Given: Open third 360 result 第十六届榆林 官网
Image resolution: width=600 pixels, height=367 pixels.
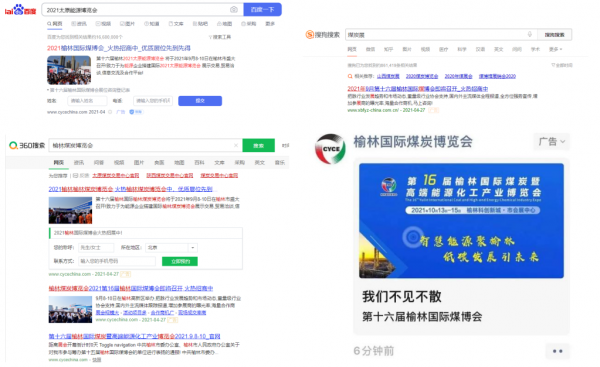Looking at the screenshot, I should (134, 336).
